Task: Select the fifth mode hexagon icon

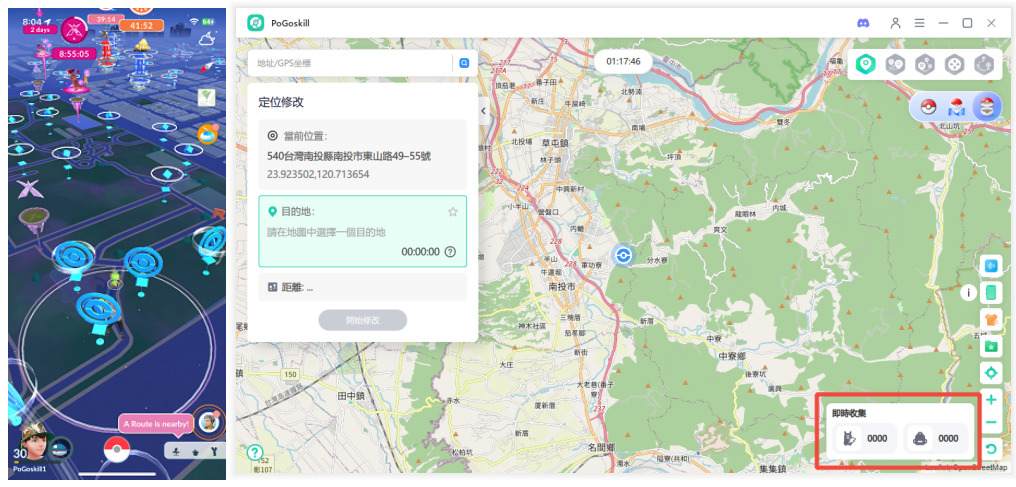Action: click(984, 64)
